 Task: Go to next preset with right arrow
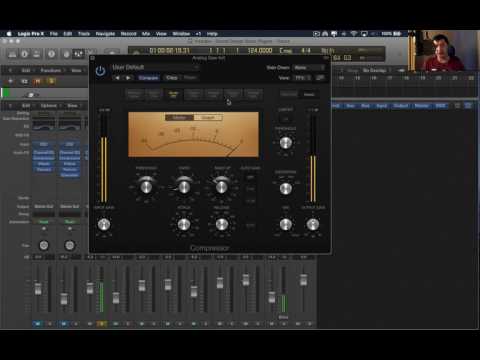(128, 78)
